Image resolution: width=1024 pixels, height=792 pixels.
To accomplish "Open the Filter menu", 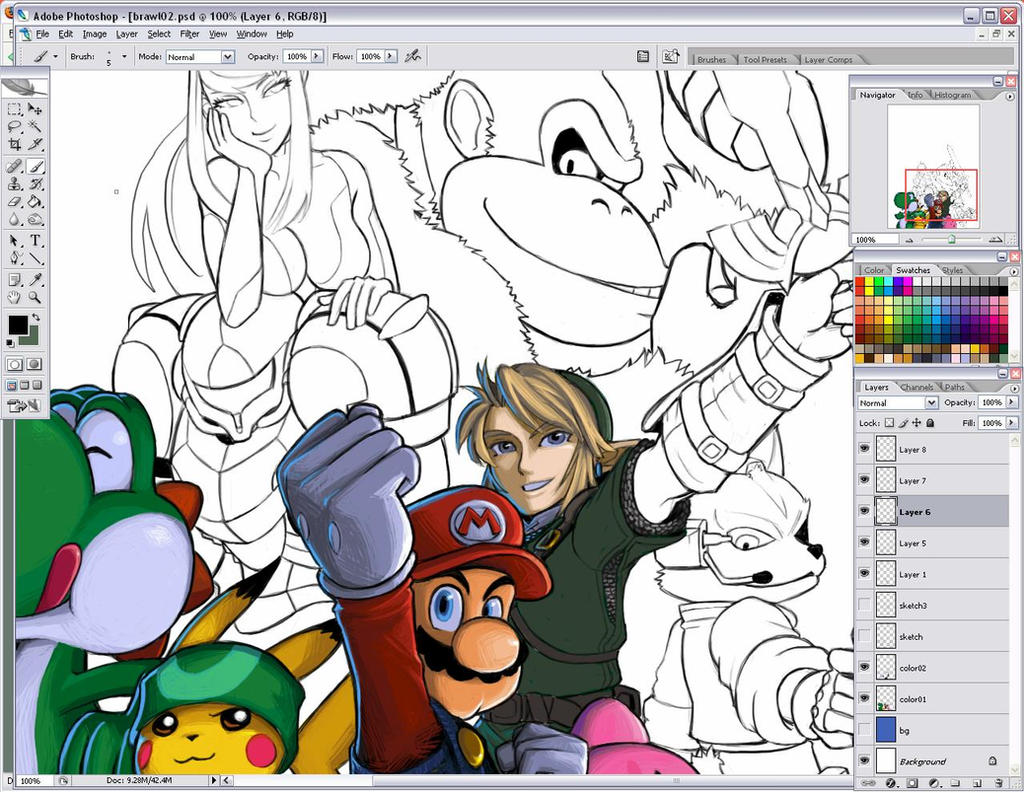I will click(x=189, y=34).
